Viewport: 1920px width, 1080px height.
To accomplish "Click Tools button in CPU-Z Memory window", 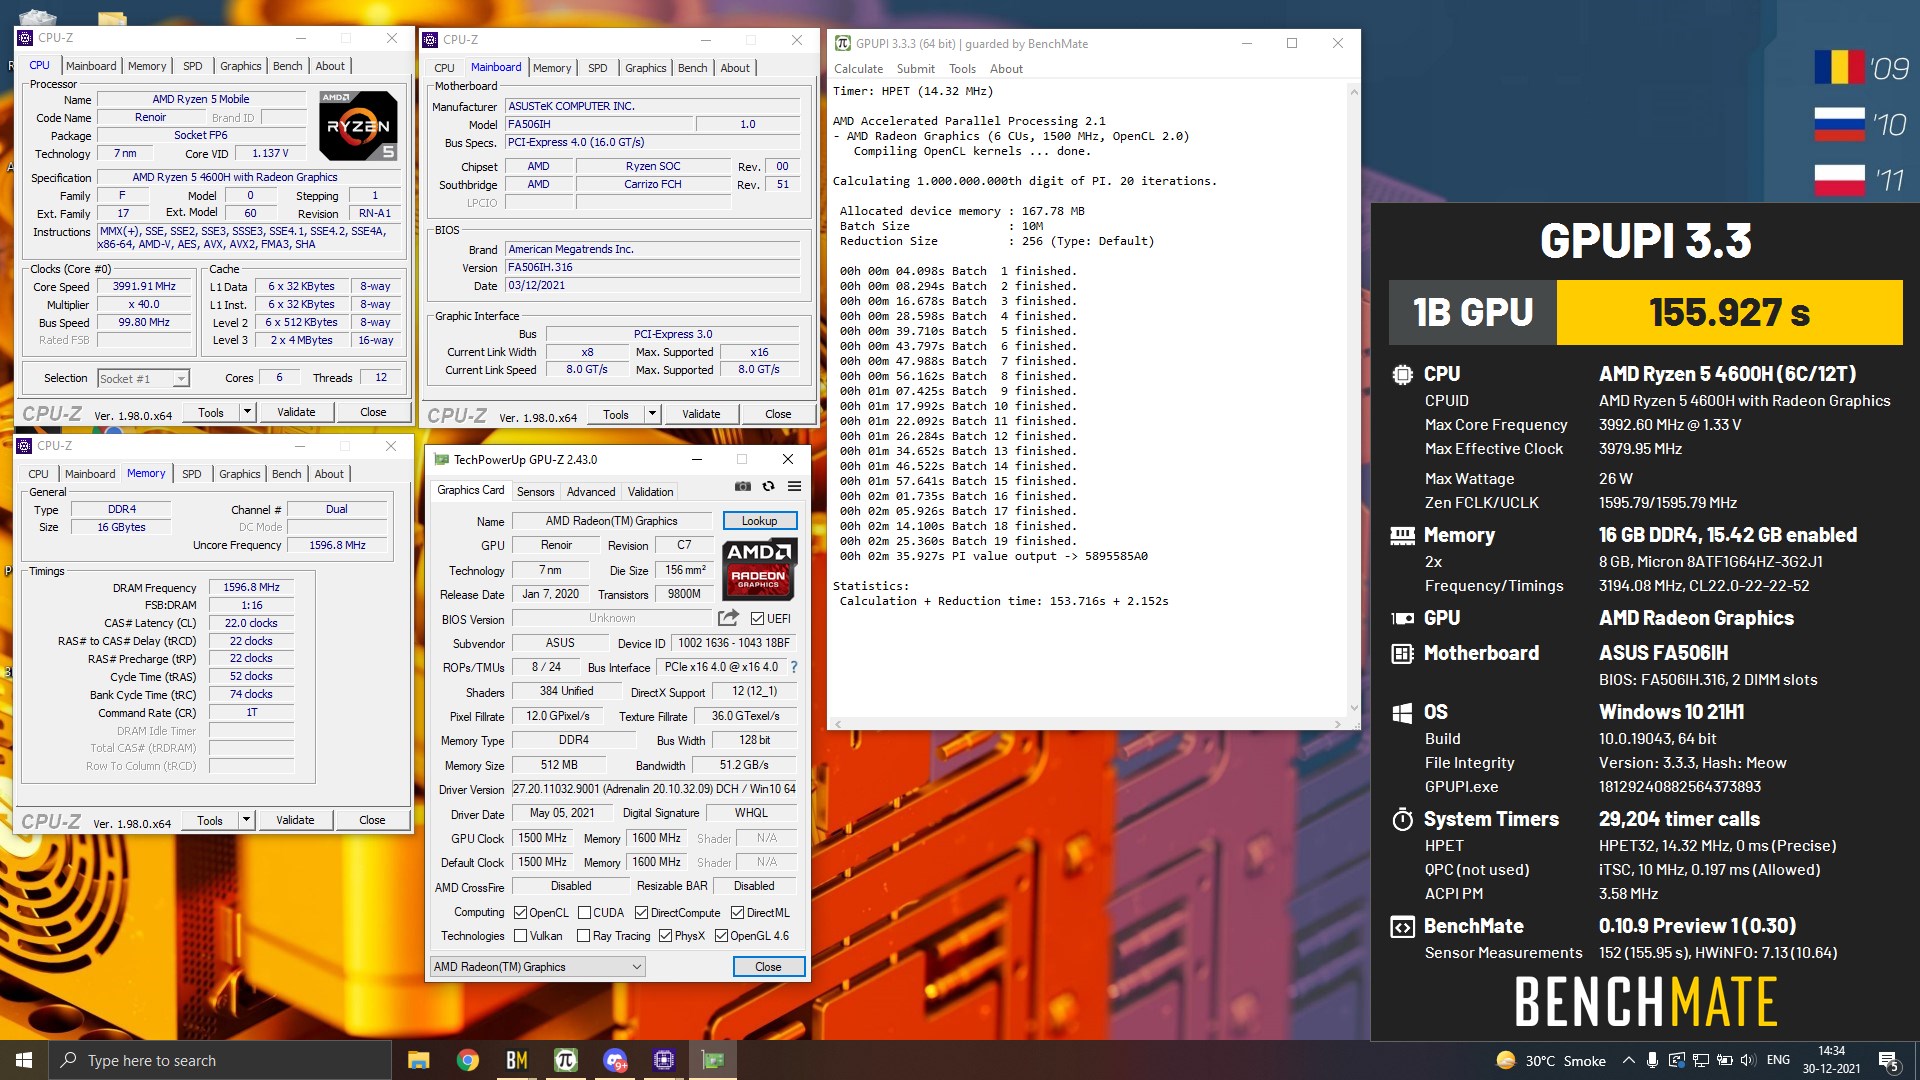I will [210, 819].
